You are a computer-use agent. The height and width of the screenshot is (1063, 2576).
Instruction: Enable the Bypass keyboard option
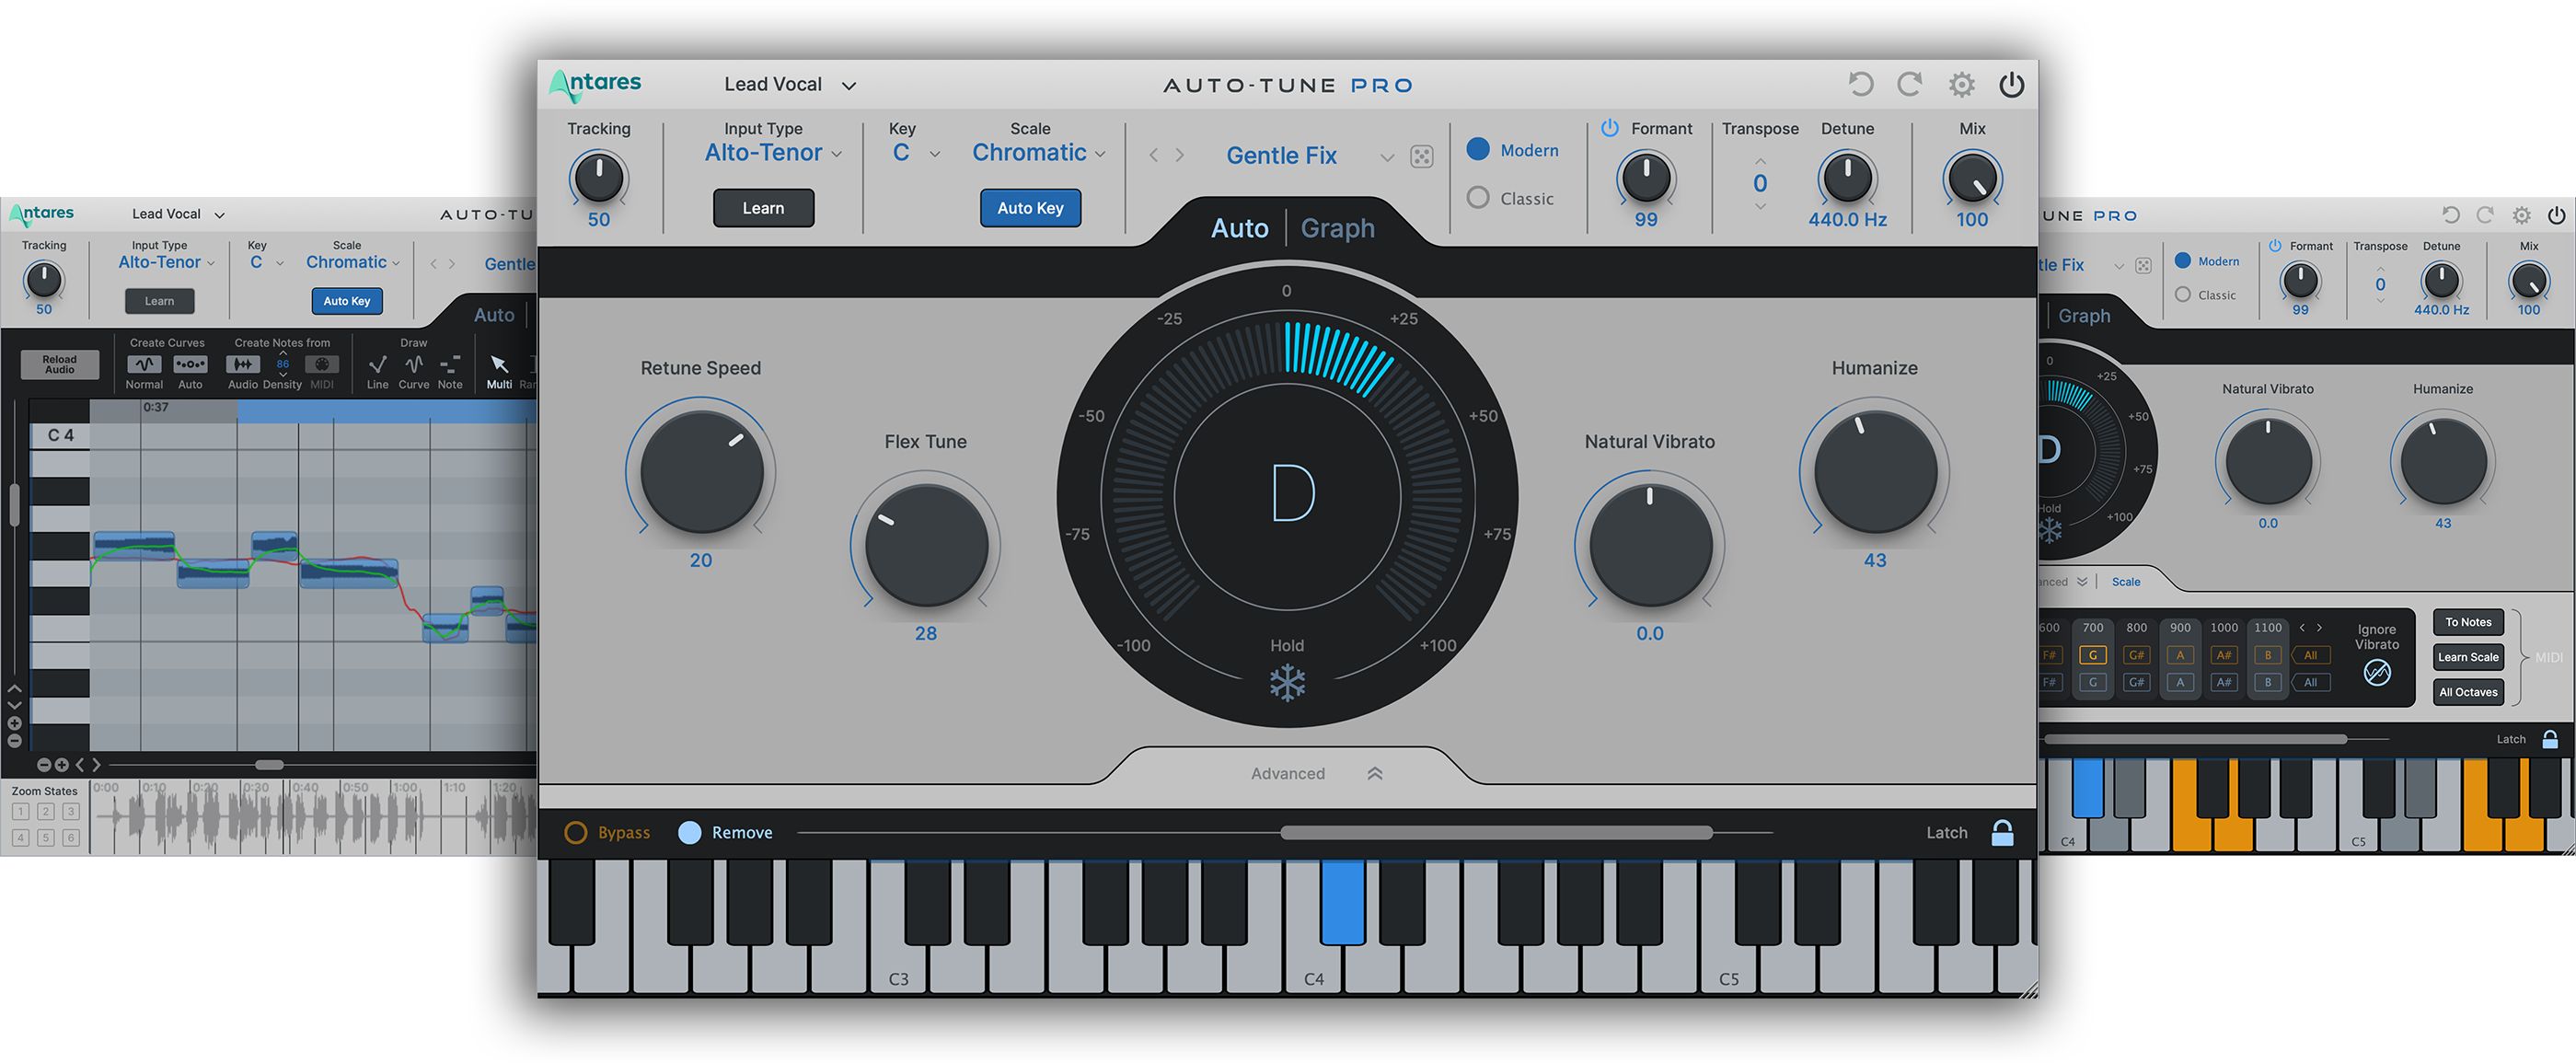point(576,832)
